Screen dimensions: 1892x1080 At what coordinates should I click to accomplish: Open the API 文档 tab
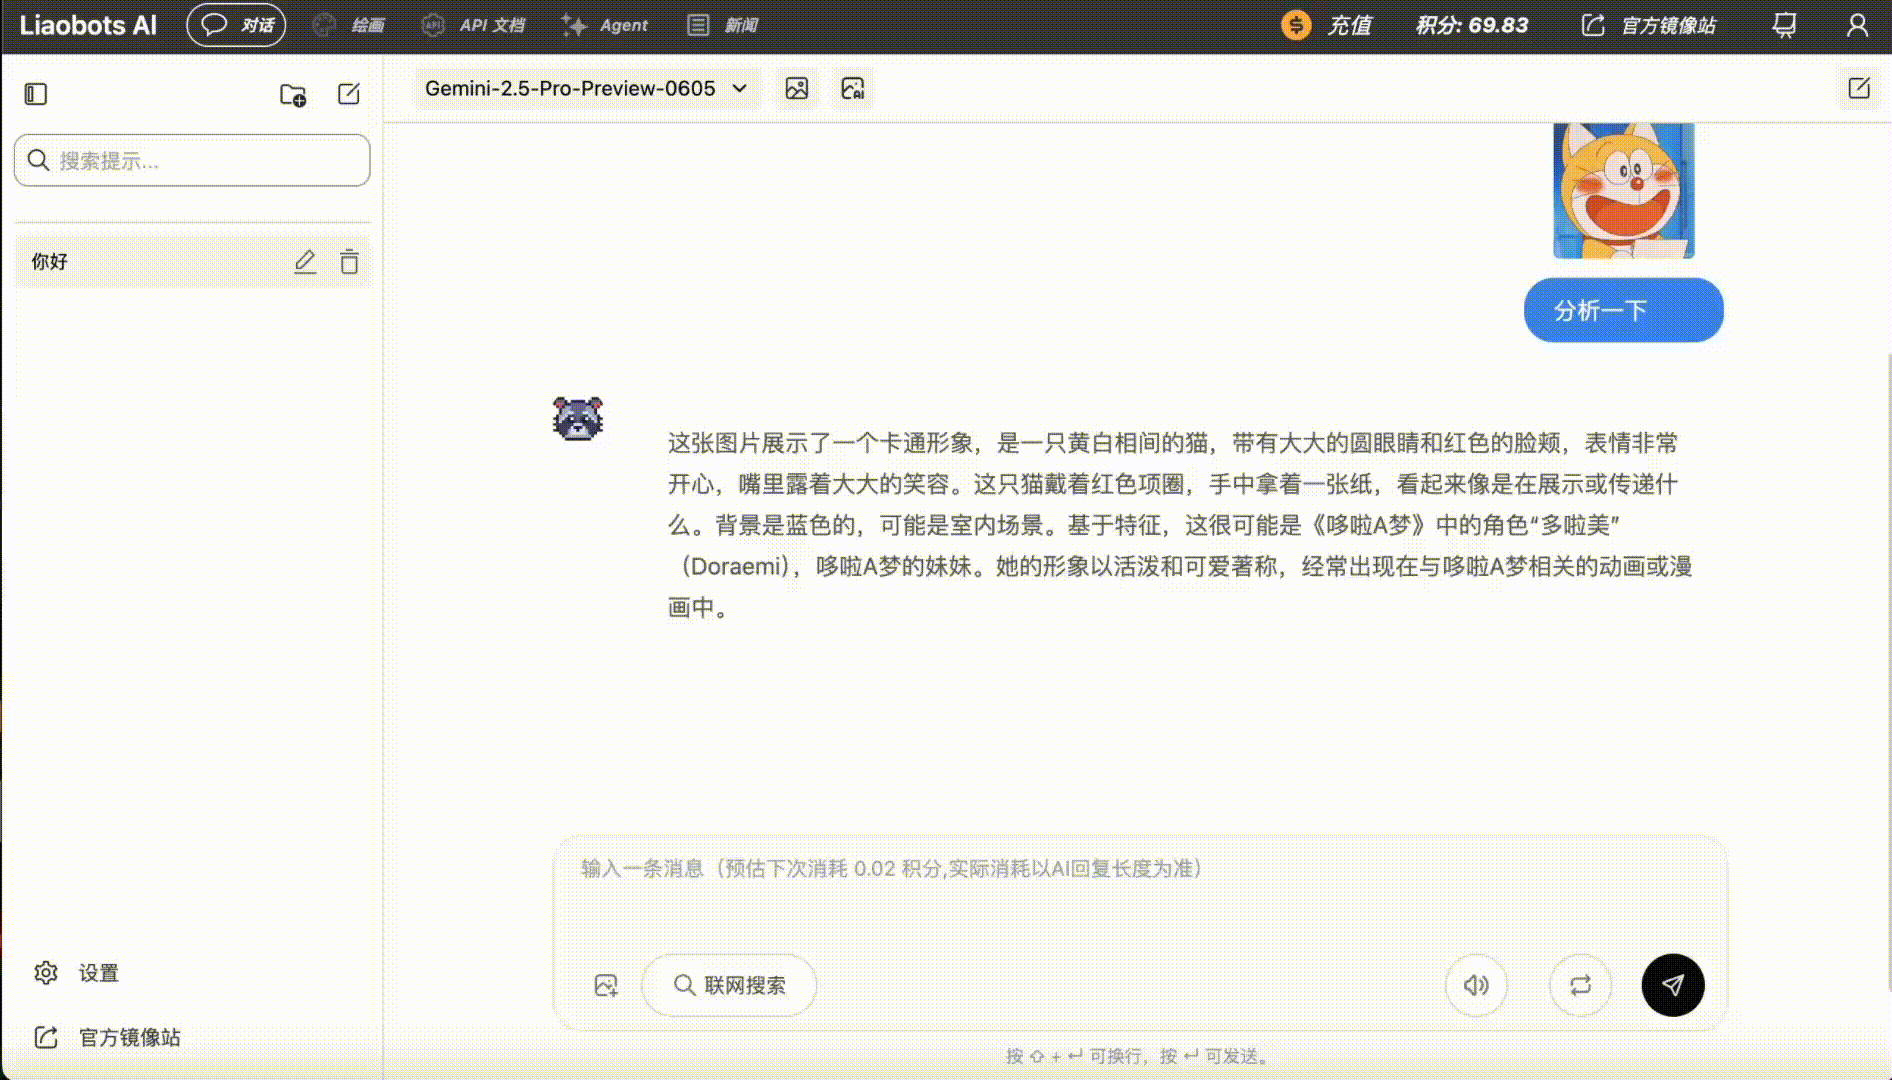(x=474, y=25)
